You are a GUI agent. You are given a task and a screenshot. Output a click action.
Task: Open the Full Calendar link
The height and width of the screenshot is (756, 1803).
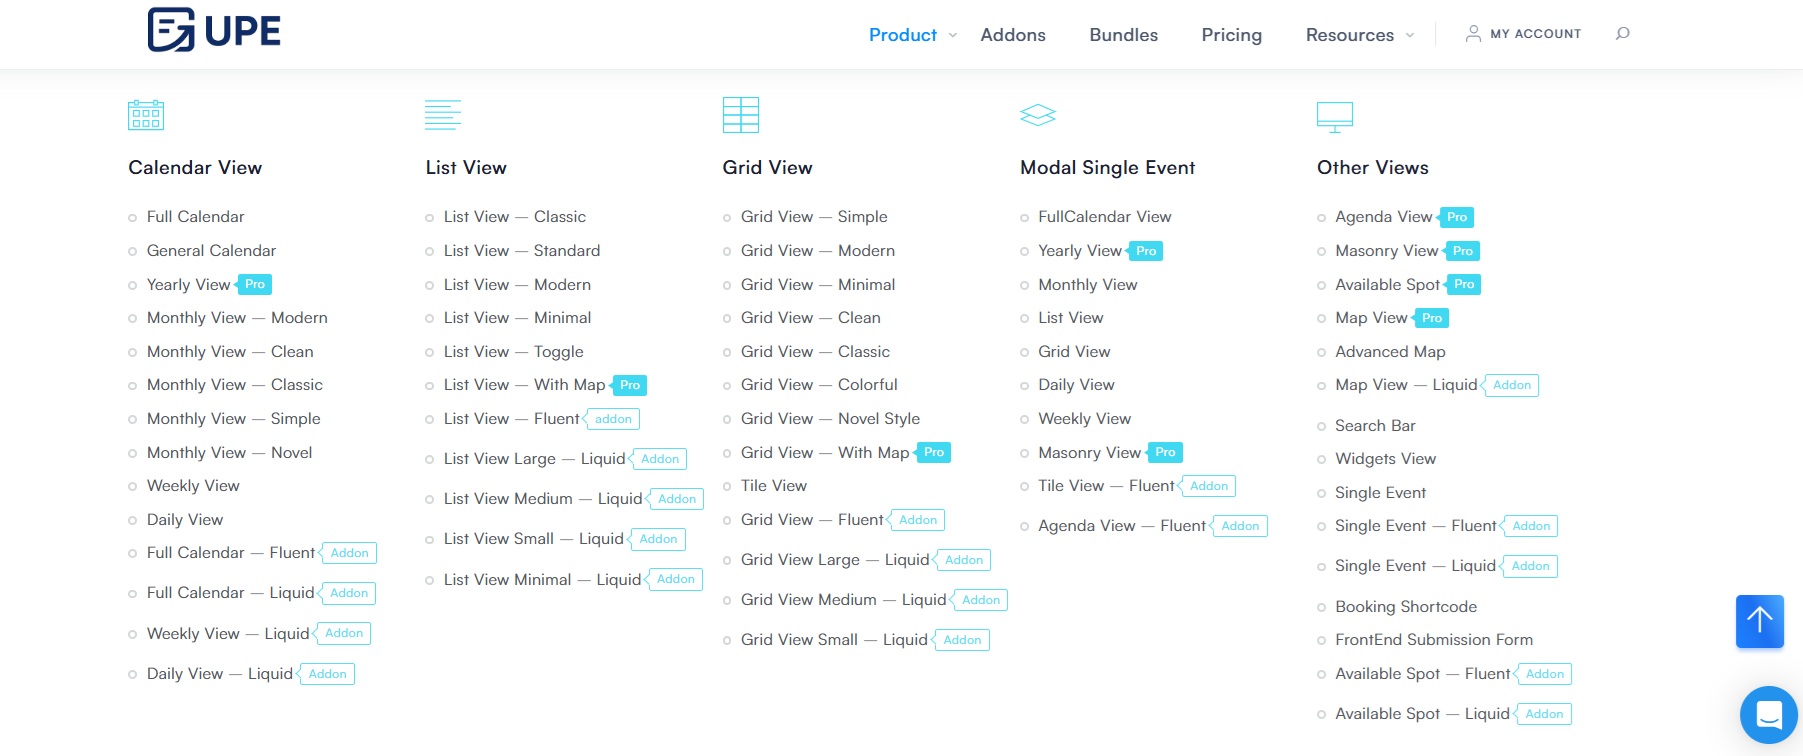click(195, 217)
